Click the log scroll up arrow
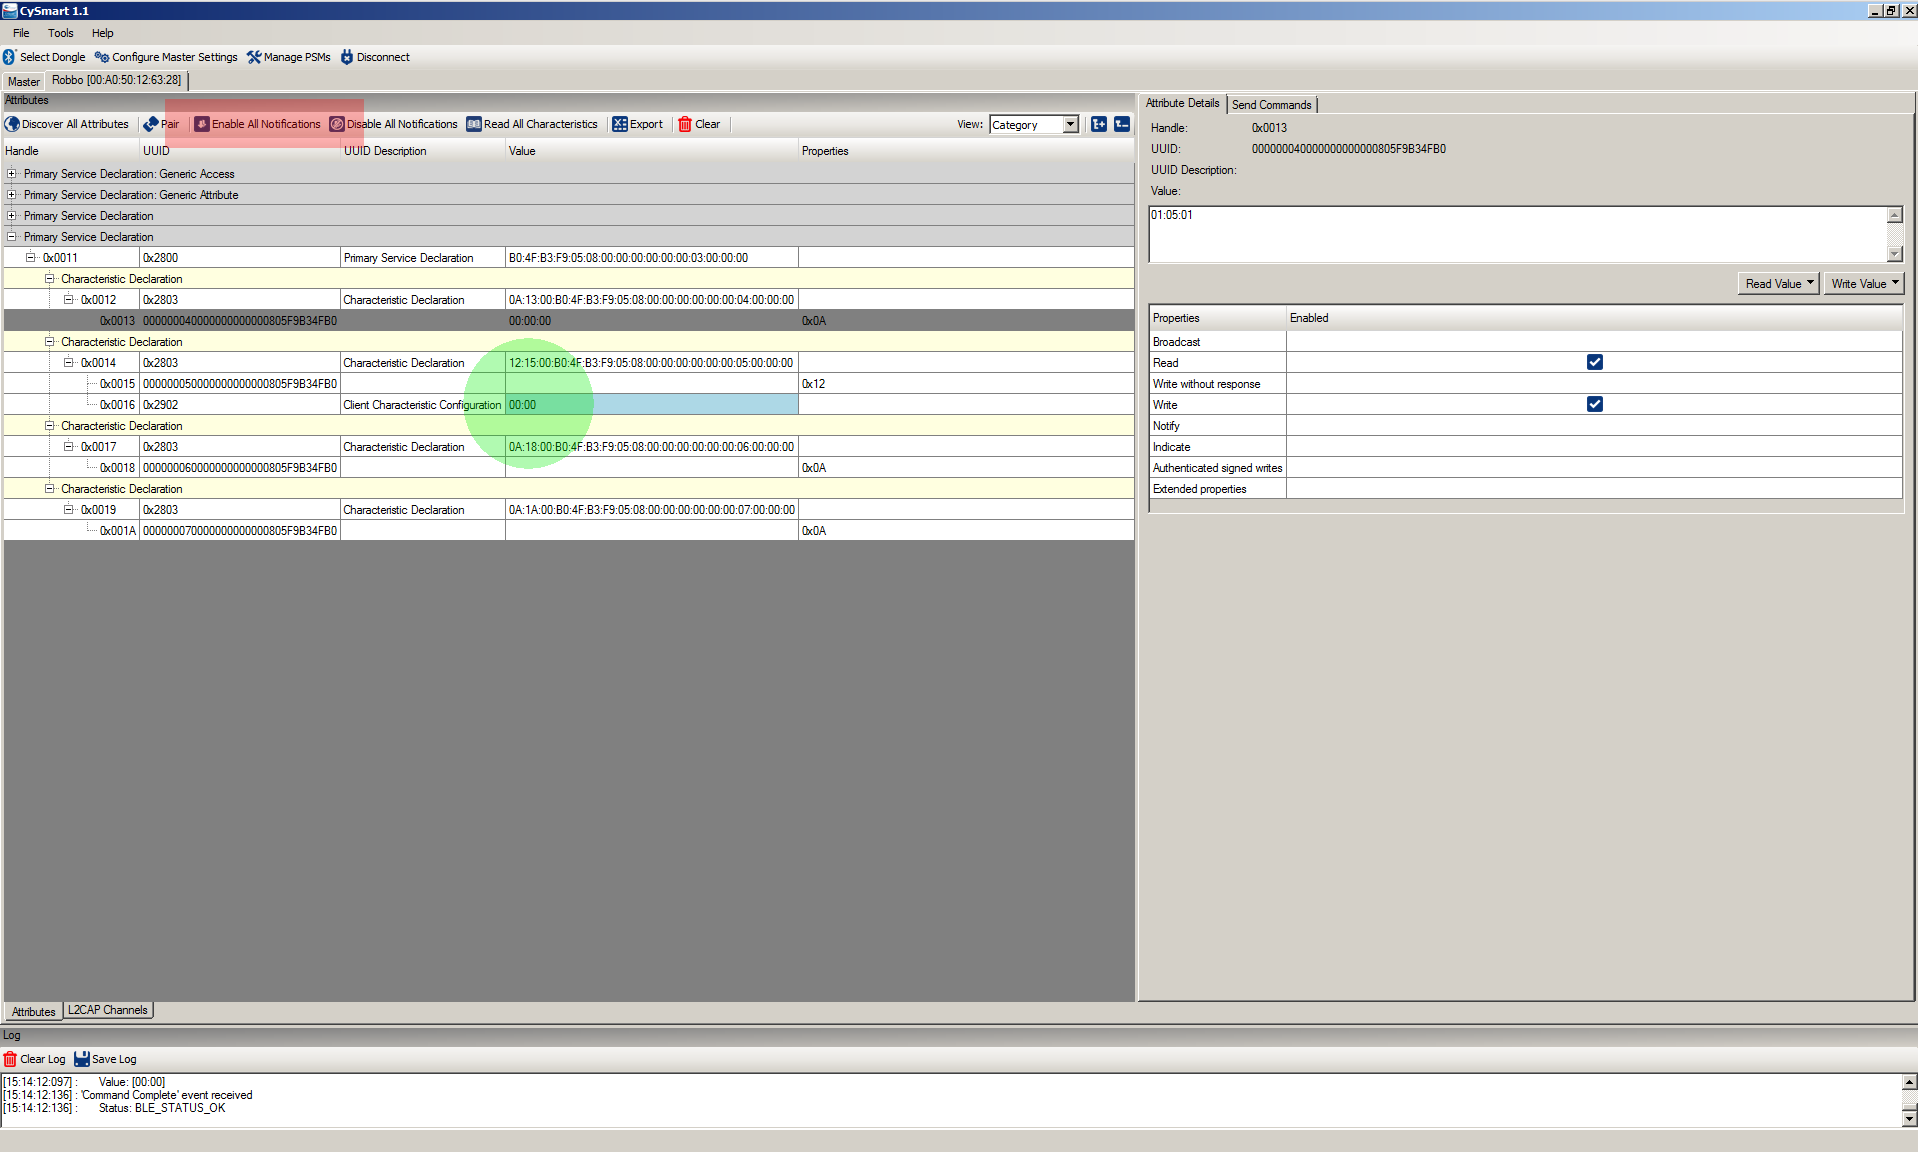This screenshot has width=1918, height=1153. 1909,1082
